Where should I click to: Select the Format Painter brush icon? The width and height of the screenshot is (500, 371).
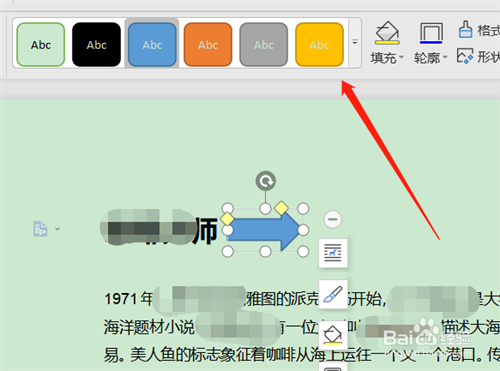click(x=465, y=29)
